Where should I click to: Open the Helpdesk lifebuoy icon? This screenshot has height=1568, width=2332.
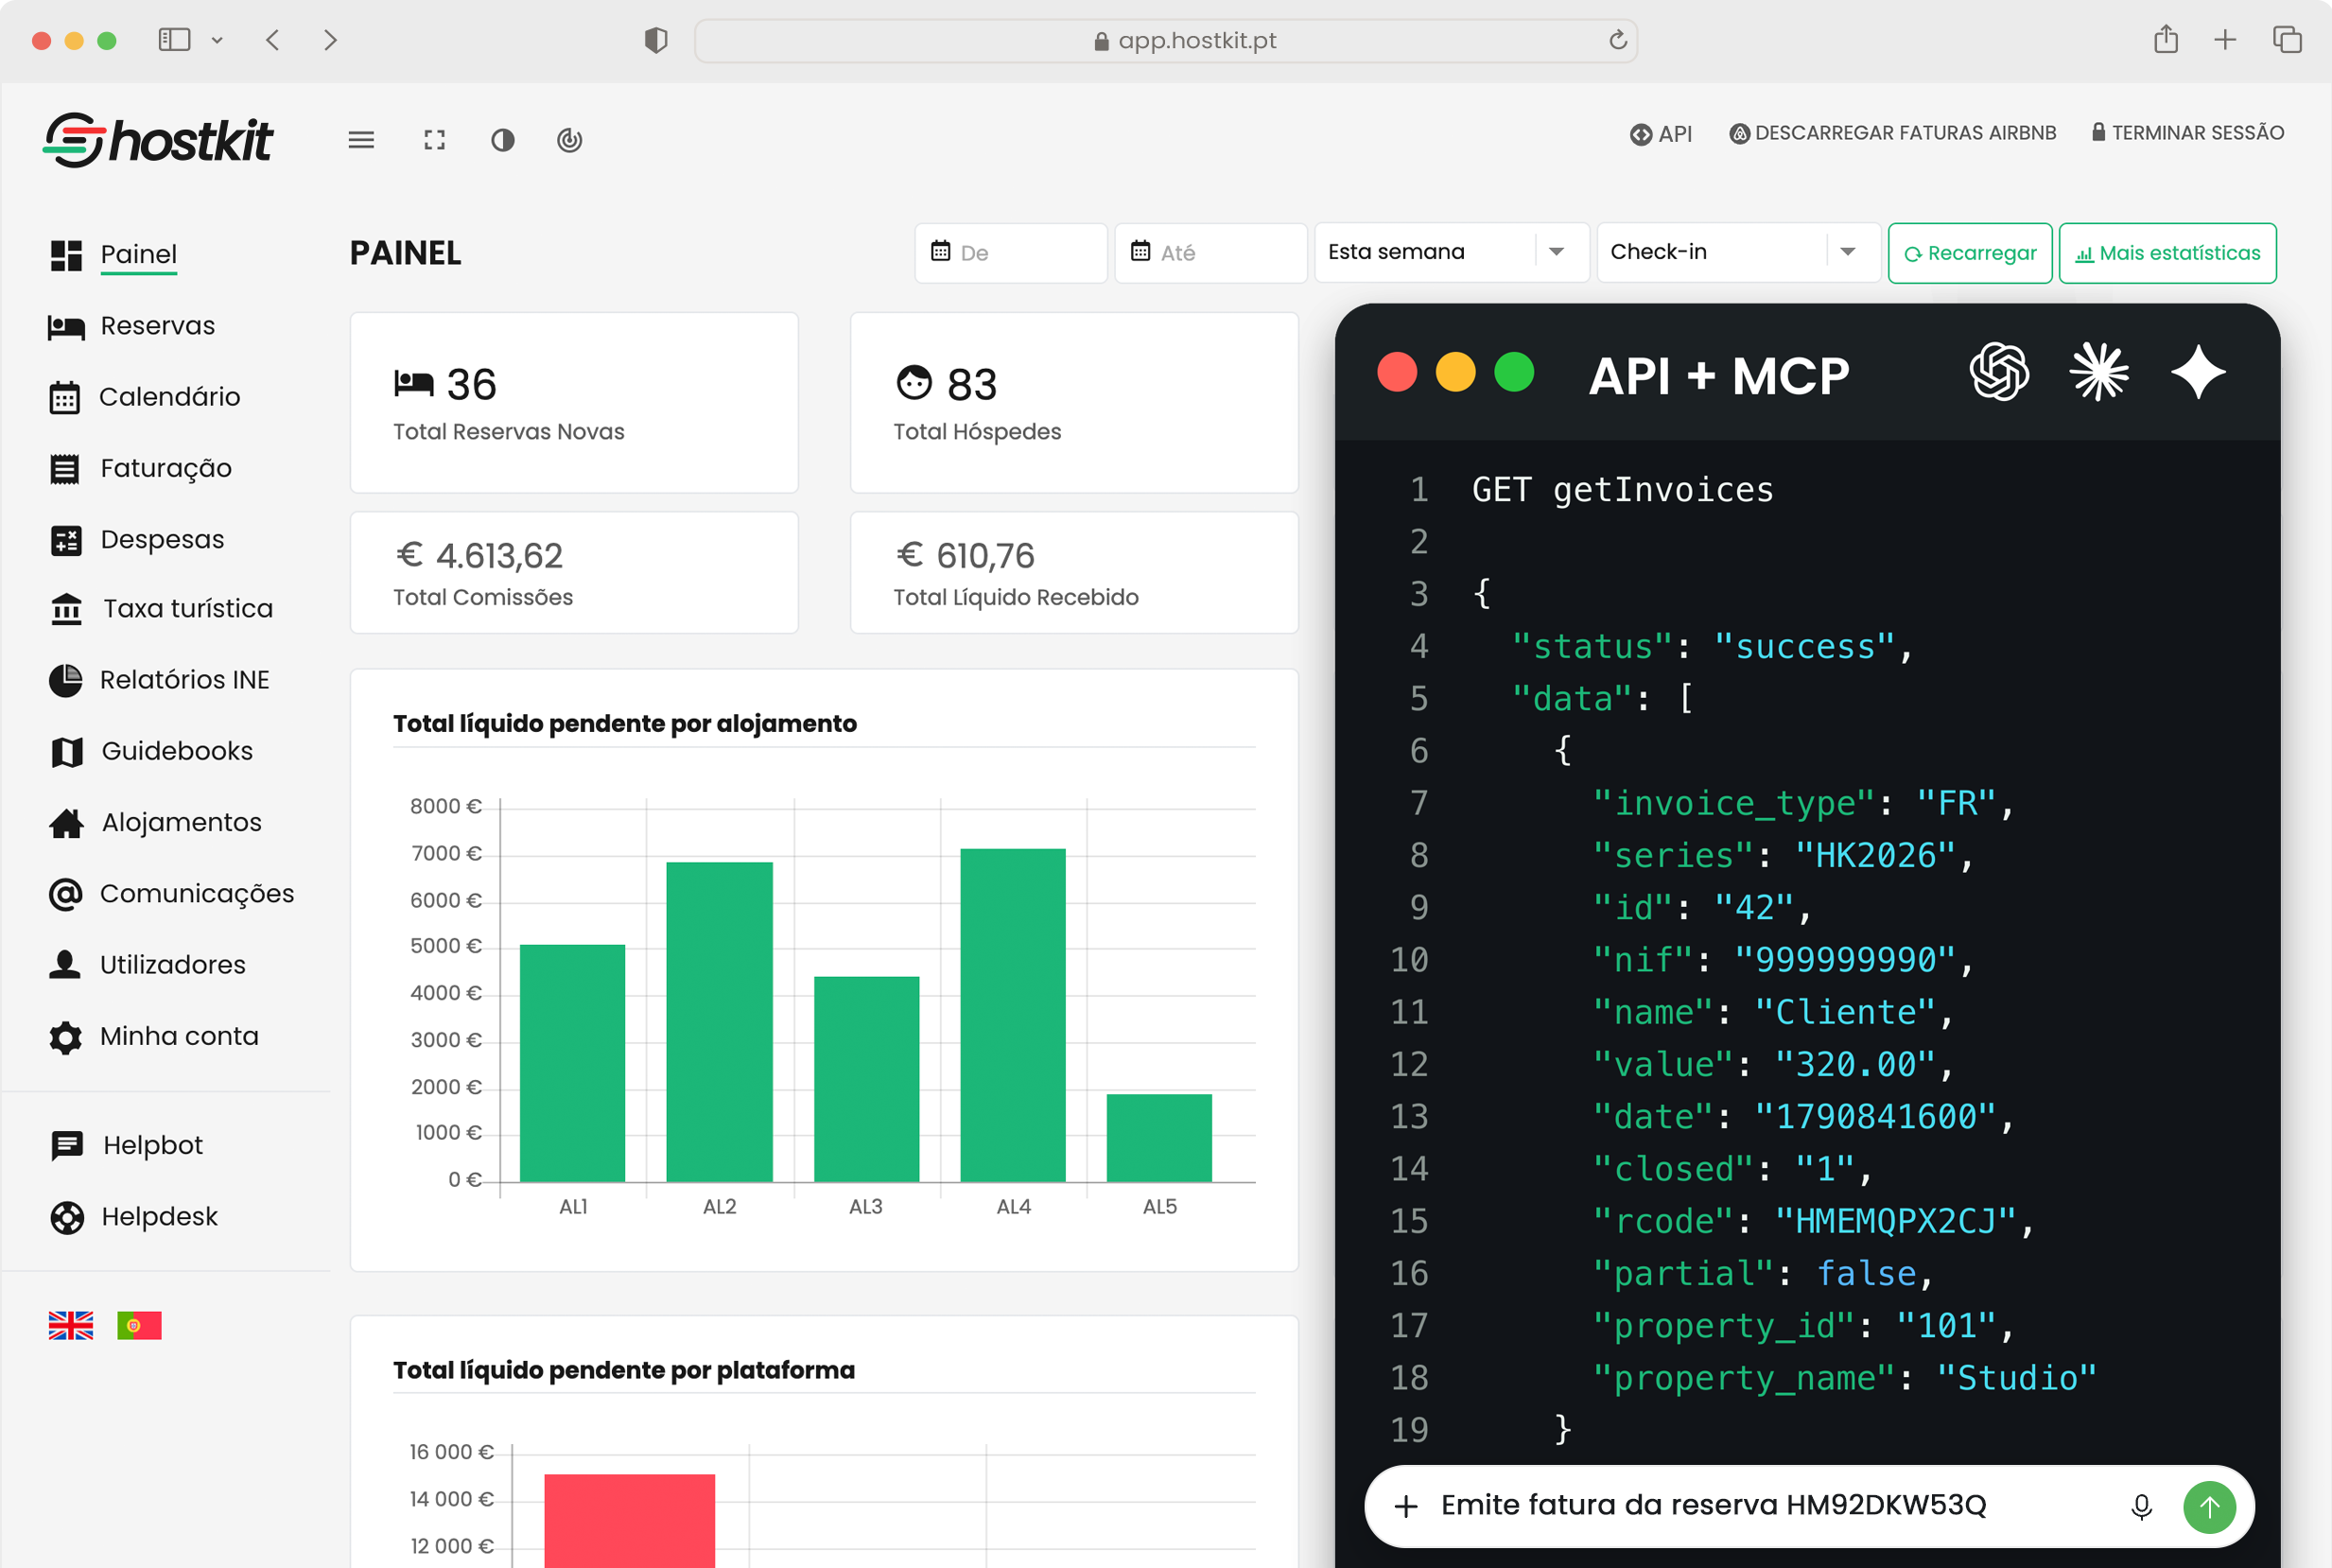67,1217
